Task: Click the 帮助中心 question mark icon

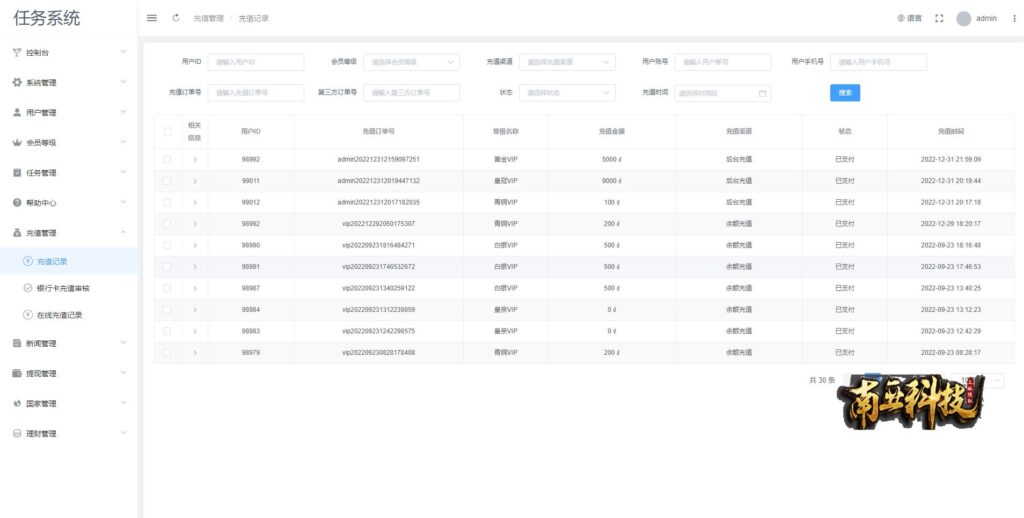Action: click(17, 202)
